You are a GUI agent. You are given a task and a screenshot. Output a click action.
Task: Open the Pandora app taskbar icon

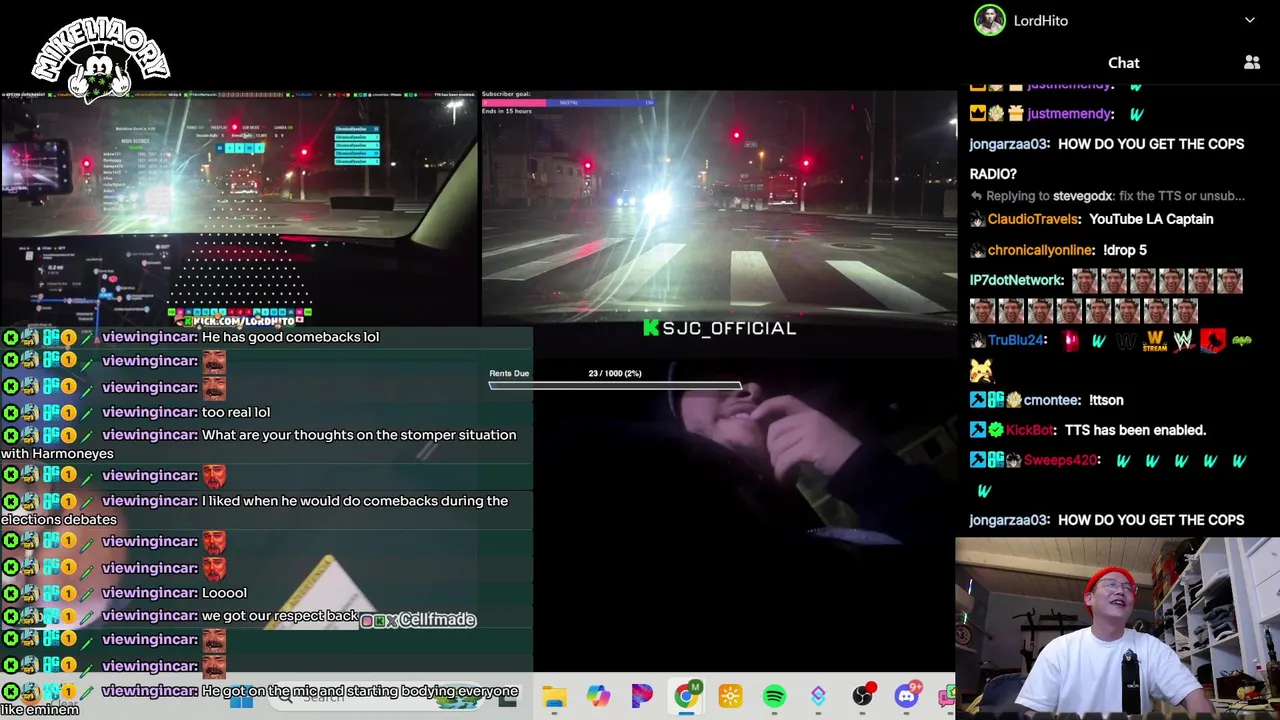[x=642, y=696]
